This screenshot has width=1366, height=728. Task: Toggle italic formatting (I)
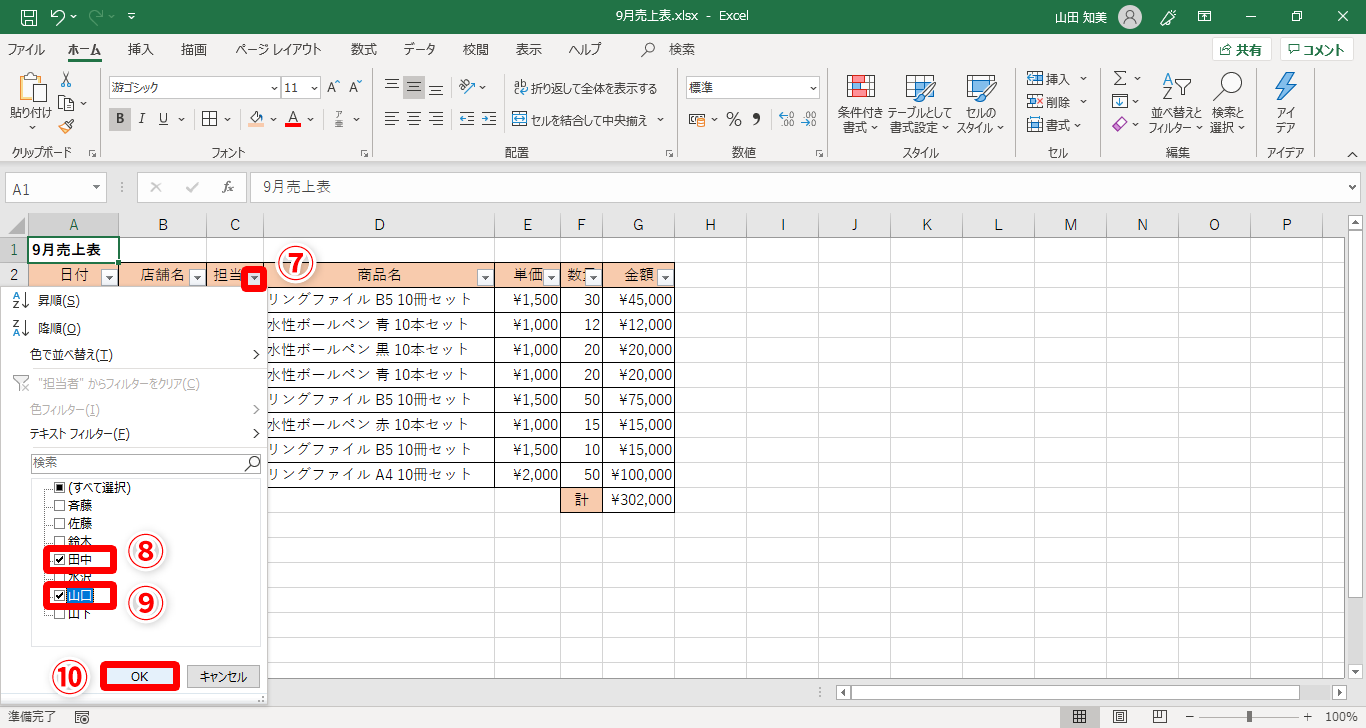click(142, 119)
